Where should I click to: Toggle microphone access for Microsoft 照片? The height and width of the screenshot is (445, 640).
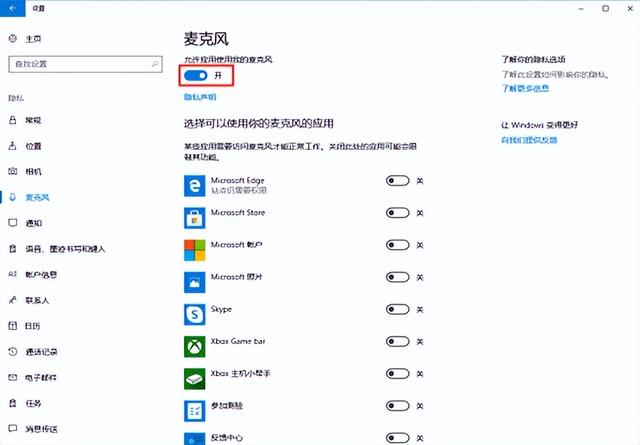398,277
